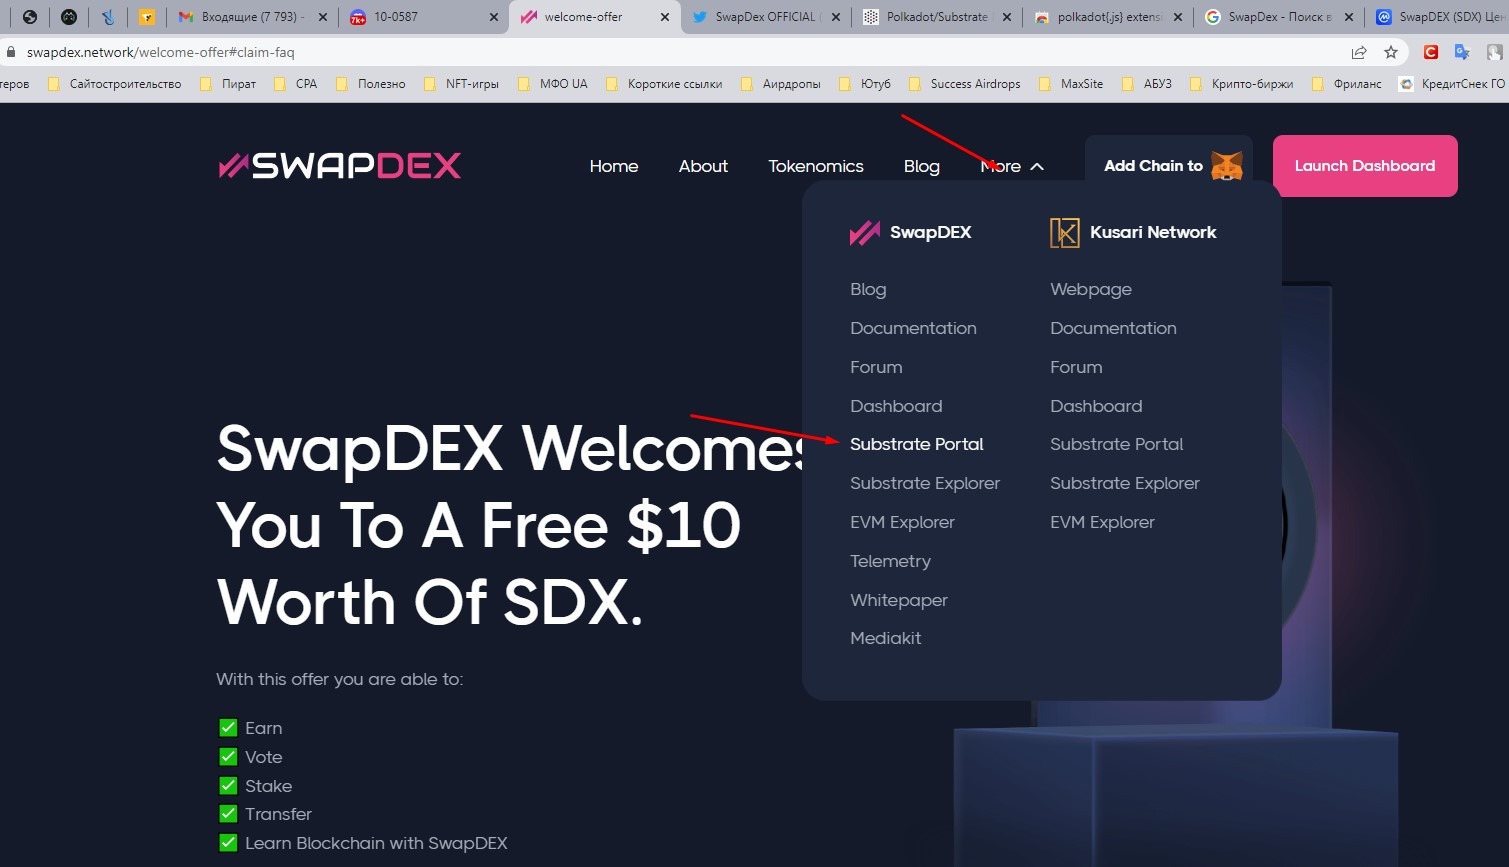The image size is (1509, 867).
Task: Open the pinned globe tab
Action: tap(30, 17)
